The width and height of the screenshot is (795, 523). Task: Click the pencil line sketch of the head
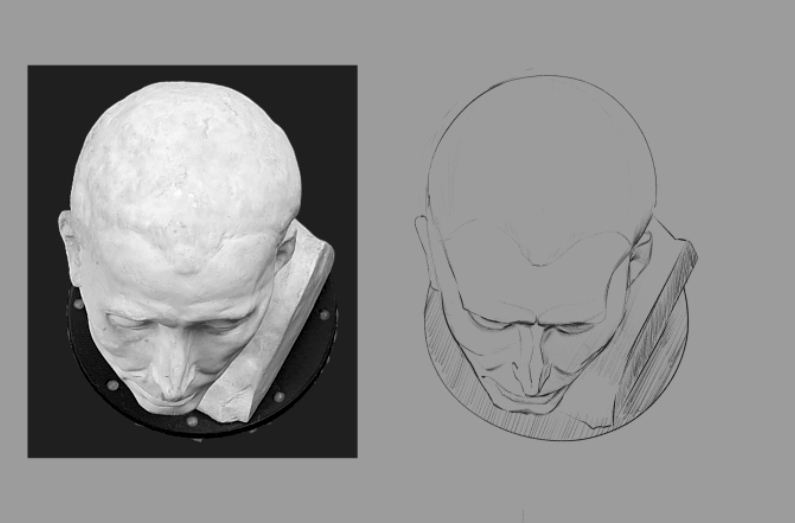click(x=556, y=257)
